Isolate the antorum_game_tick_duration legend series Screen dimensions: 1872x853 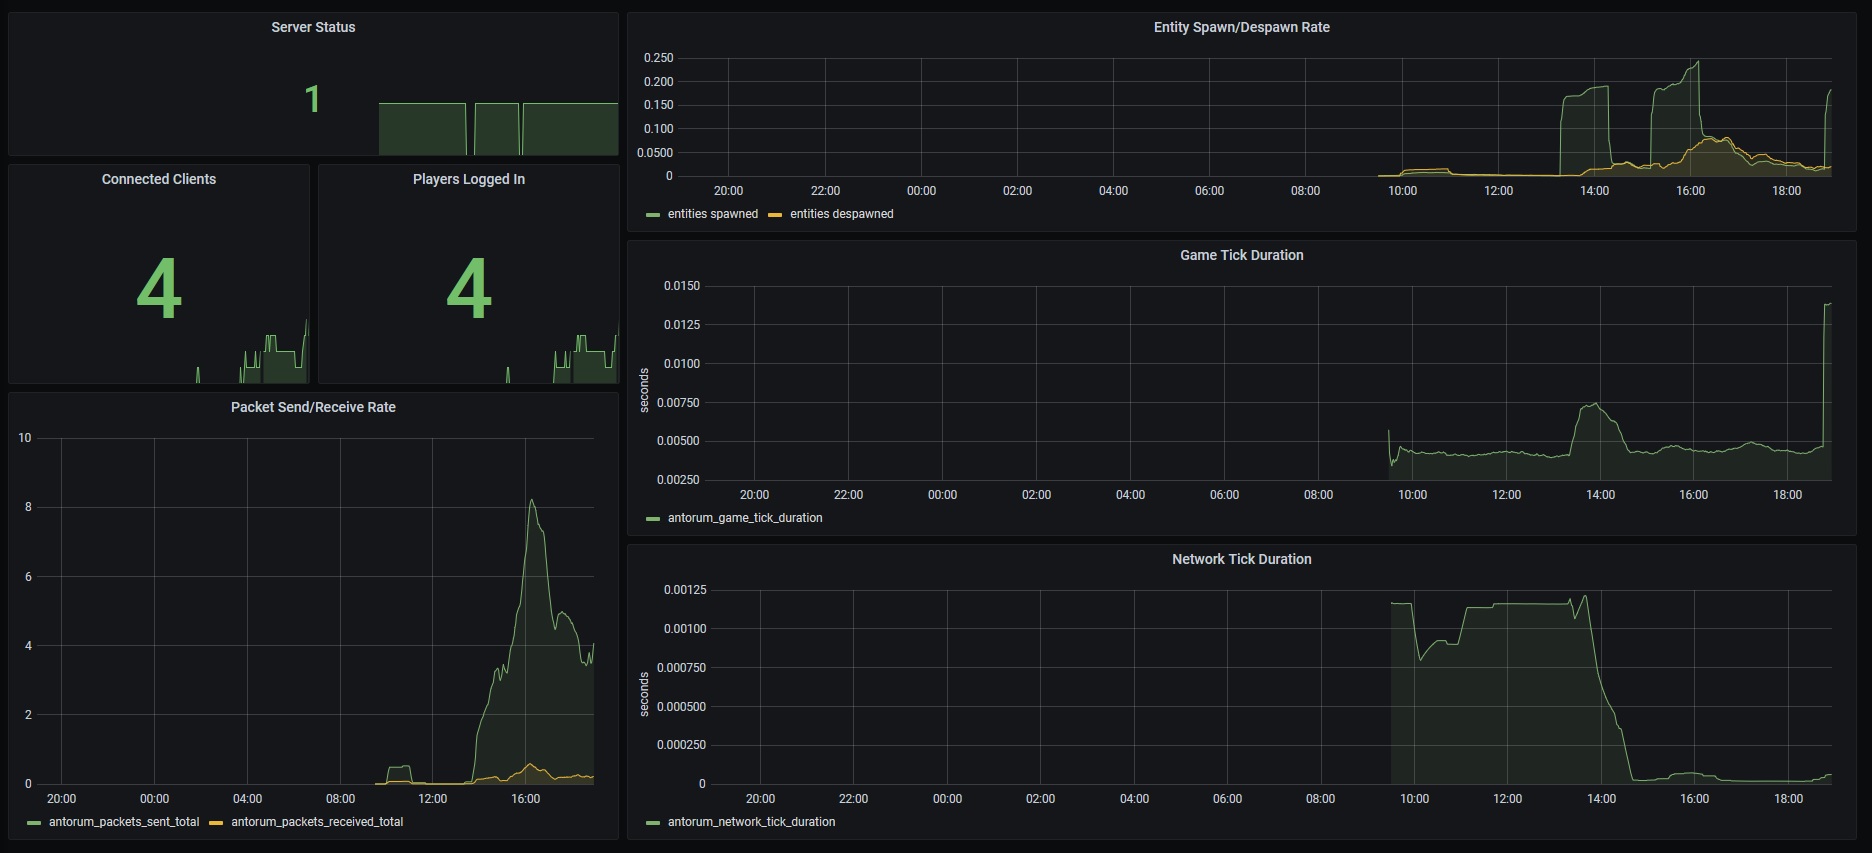(x=745, y=518)
